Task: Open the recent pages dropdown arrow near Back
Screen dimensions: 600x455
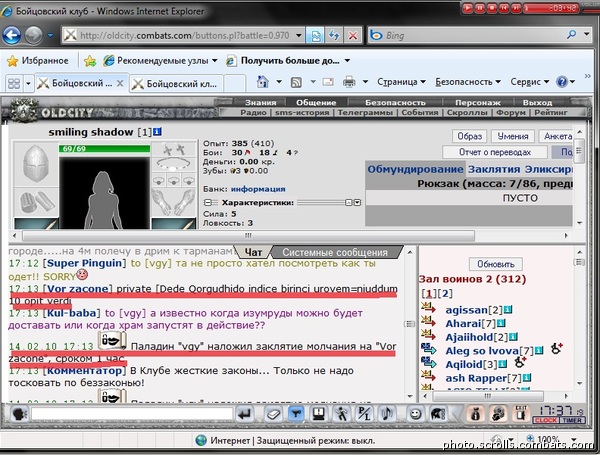Action: click(51, 36)
